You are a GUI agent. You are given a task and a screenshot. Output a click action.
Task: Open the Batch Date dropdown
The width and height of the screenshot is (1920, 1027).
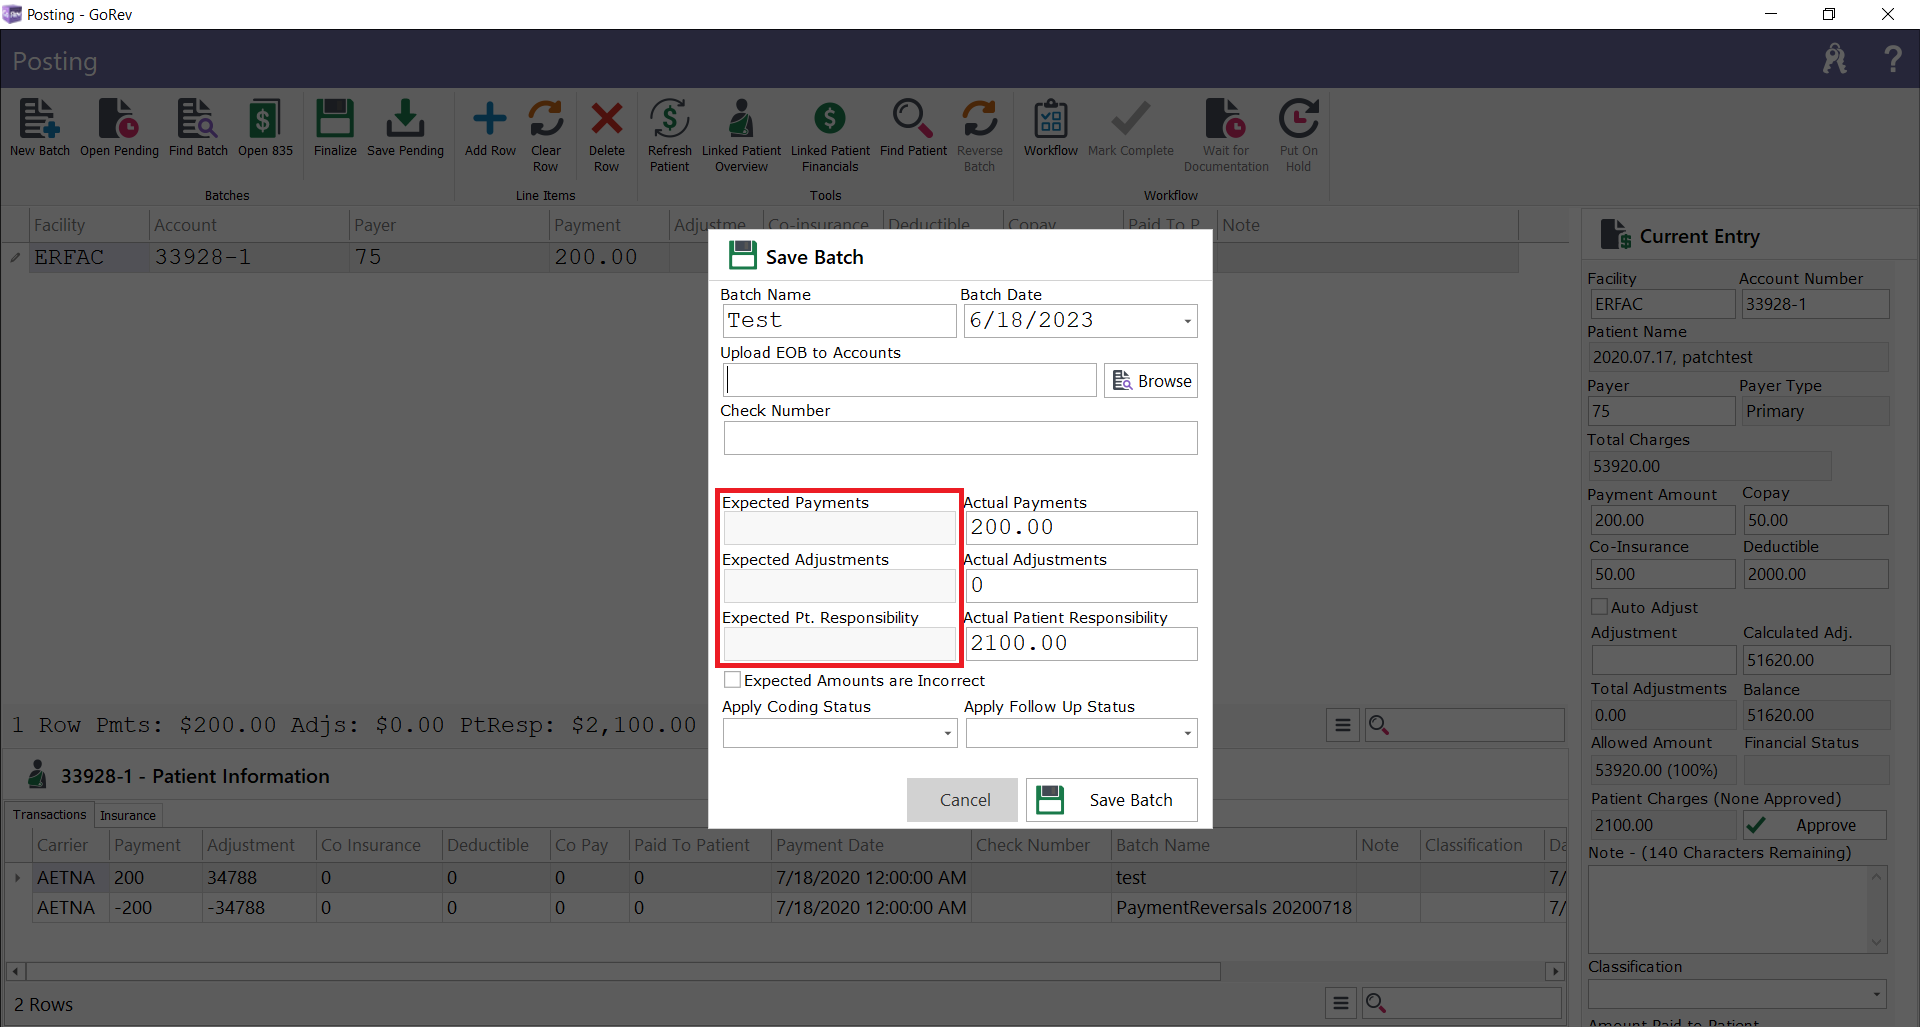[x=1186, y=321]
